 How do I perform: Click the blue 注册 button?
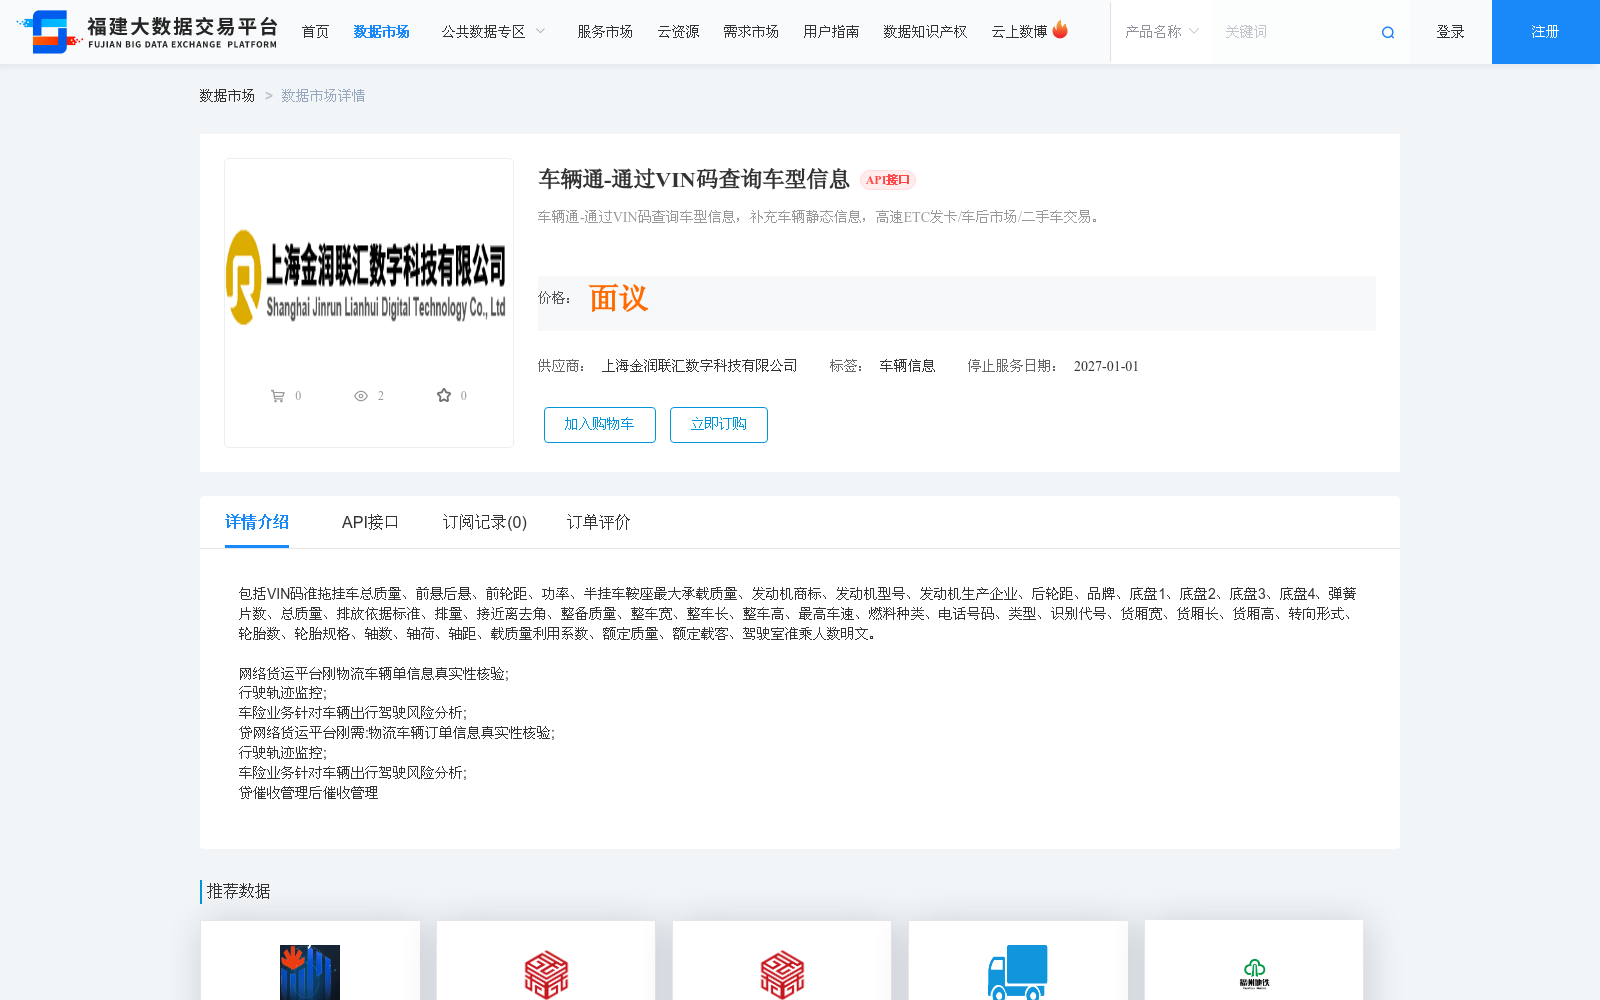tap(1546, 32)
